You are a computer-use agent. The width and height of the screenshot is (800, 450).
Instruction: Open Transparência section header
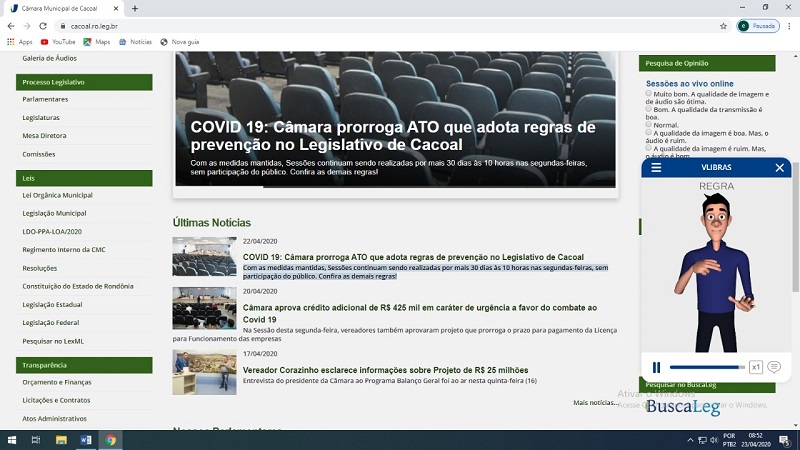[x=84, y=365]
